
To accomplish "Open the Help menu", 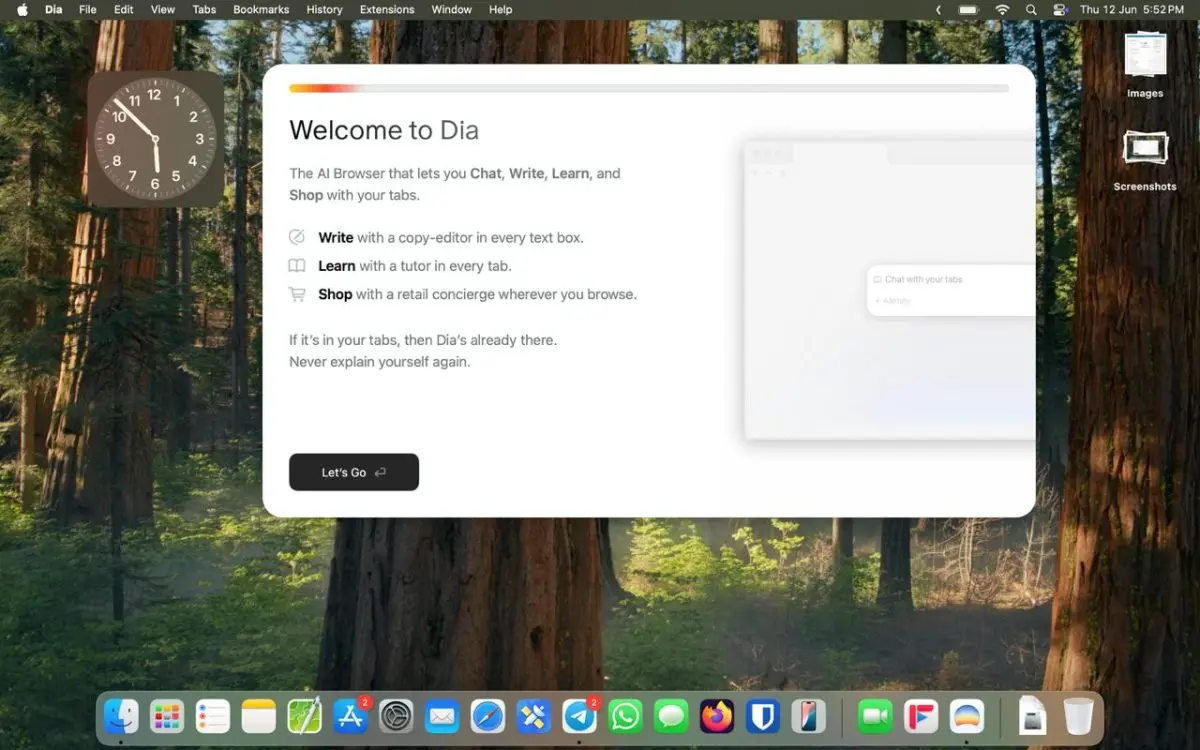I will tap(500, 10).
